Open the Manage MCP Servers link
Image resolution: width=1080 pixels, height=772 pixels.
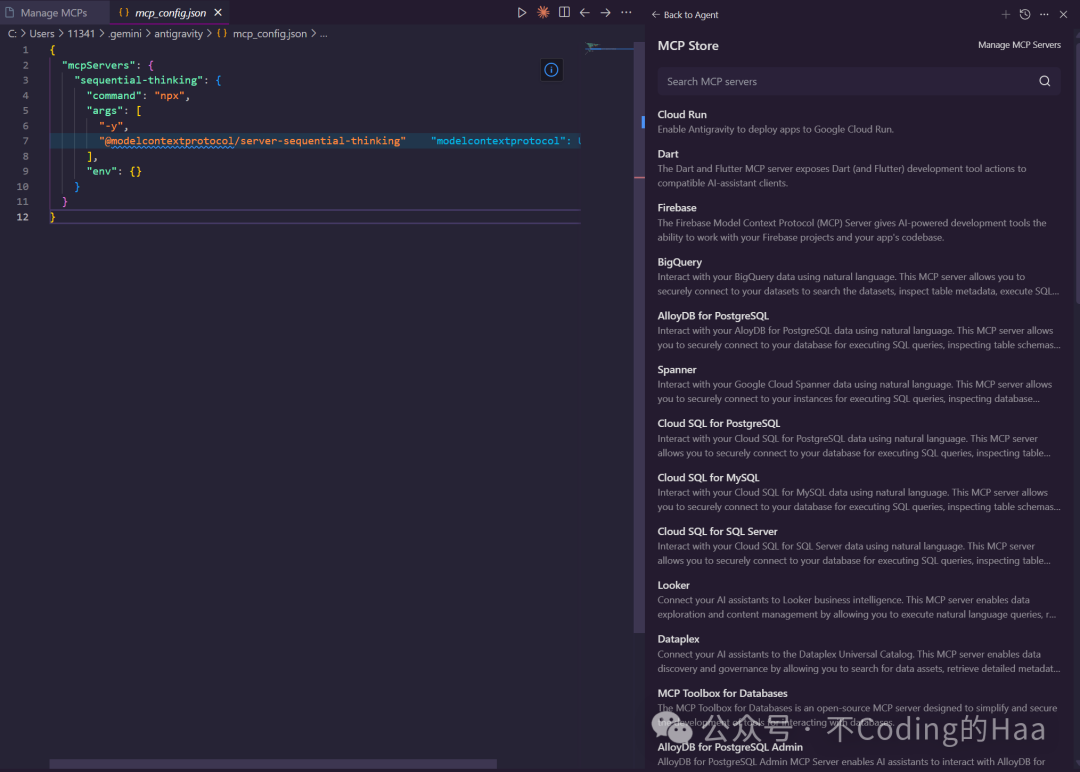pos(1019,45)
